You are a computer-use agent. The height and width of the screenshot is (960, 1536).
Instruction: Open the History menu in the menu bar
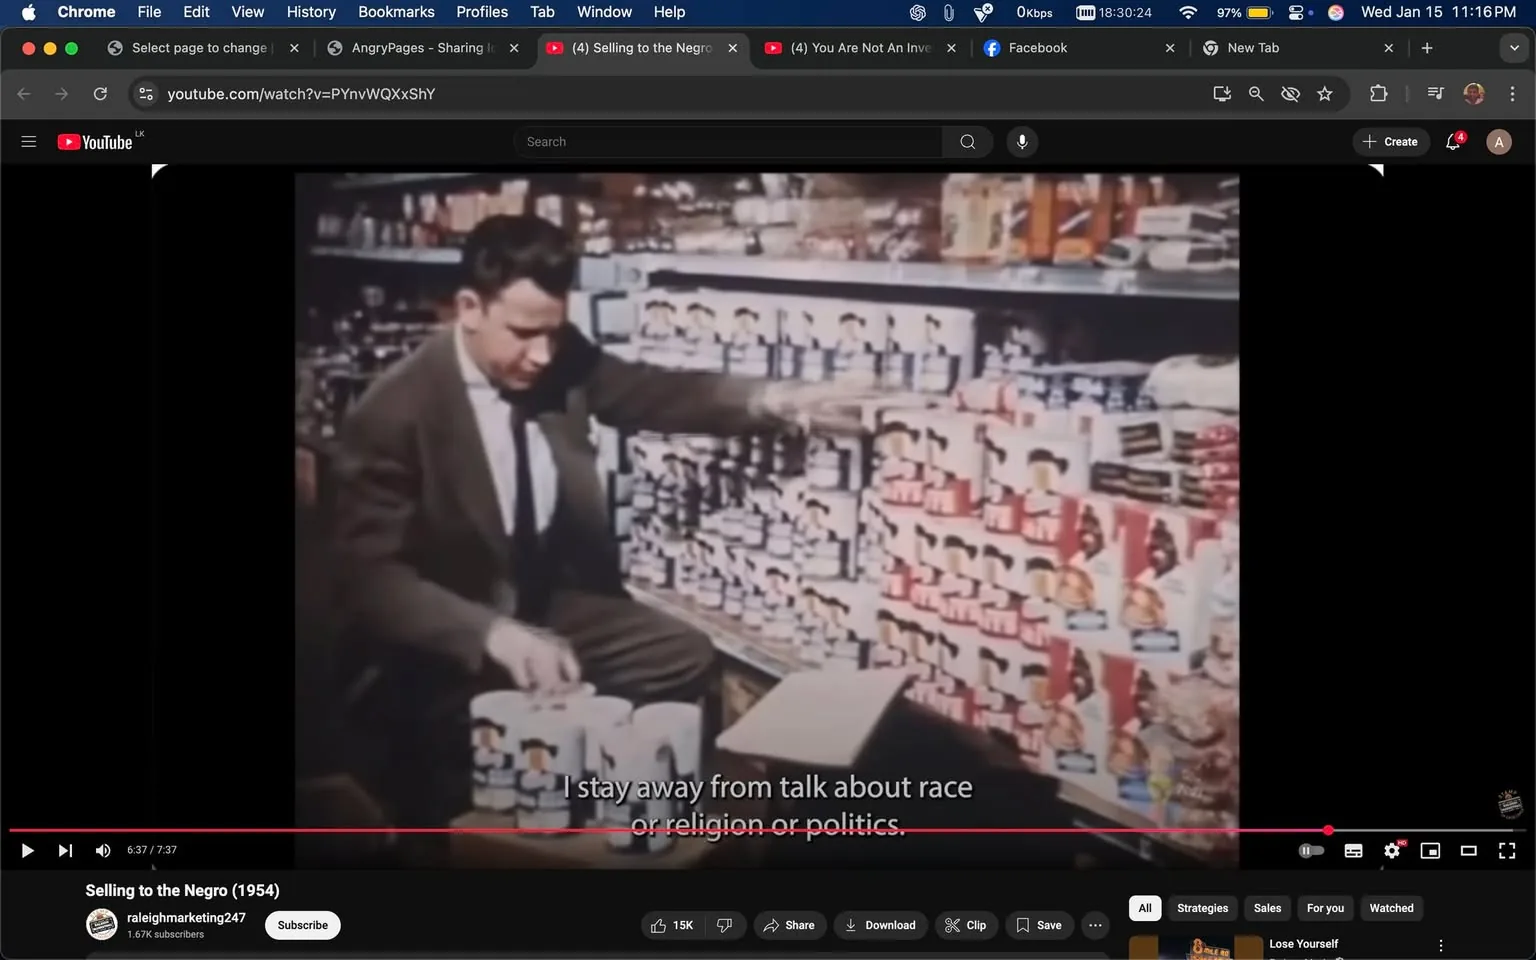point(310,12)
